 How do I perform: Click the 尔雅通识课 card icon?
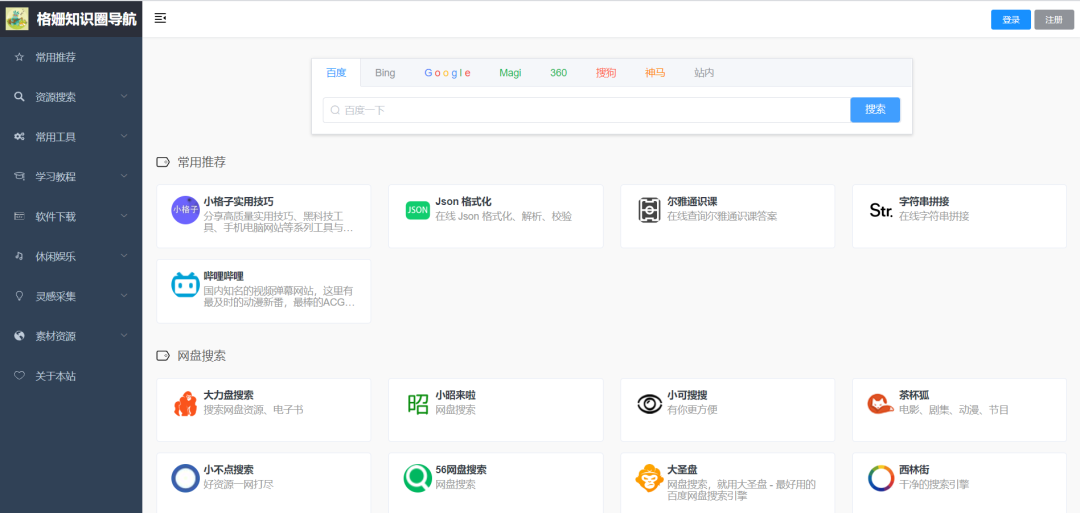649,209
